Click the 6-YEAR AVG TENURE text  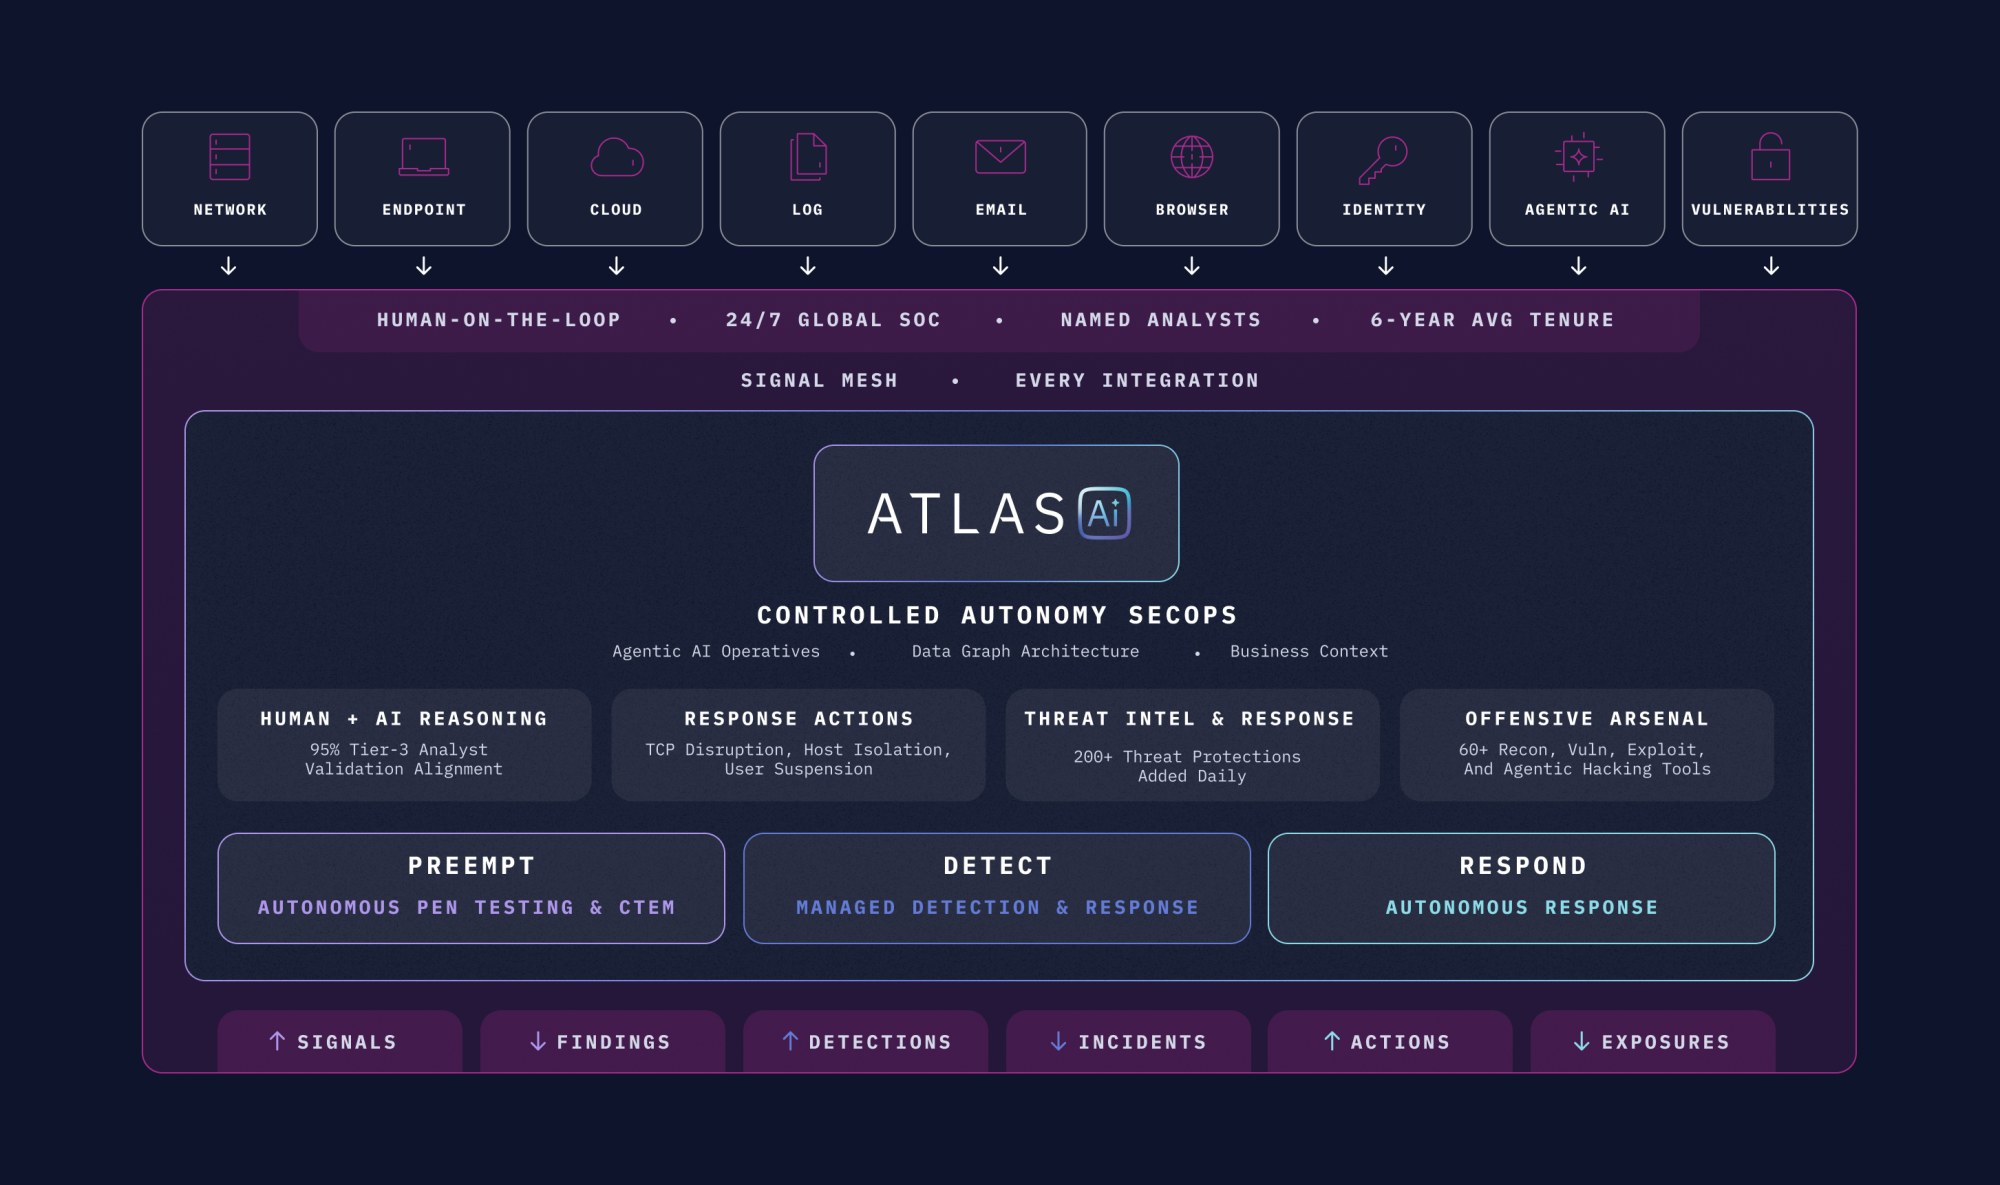[1492, 320]
